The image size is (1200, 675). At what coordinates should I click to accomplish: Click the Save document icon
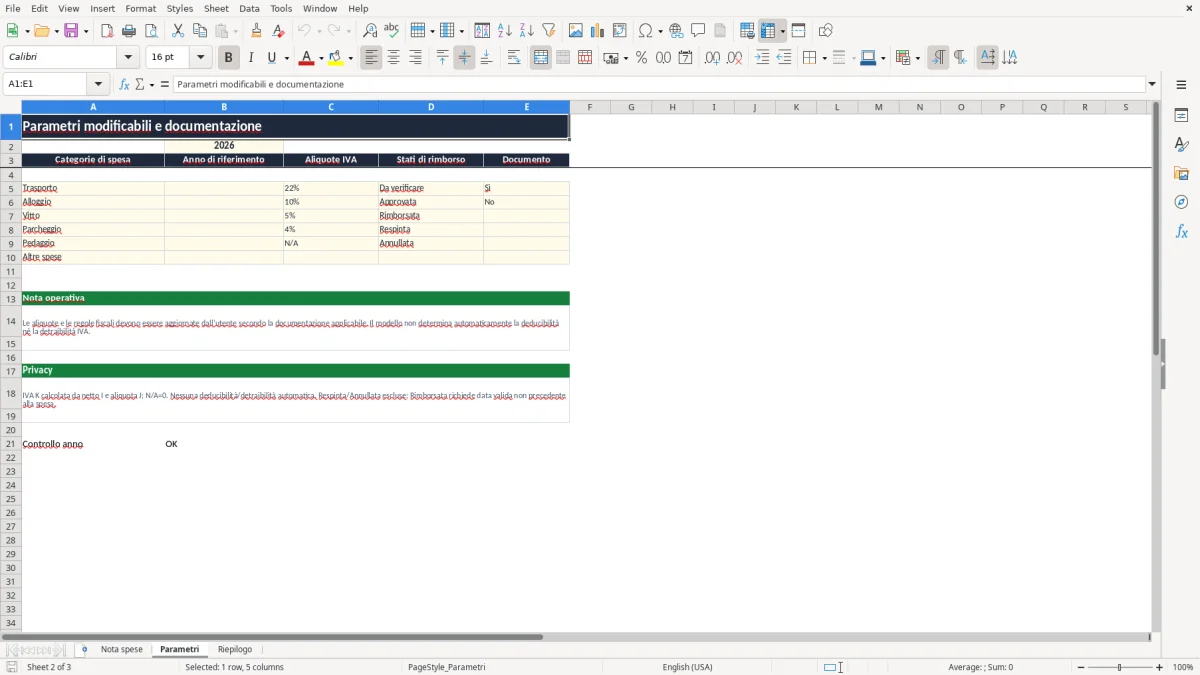(x=71, y=31)
